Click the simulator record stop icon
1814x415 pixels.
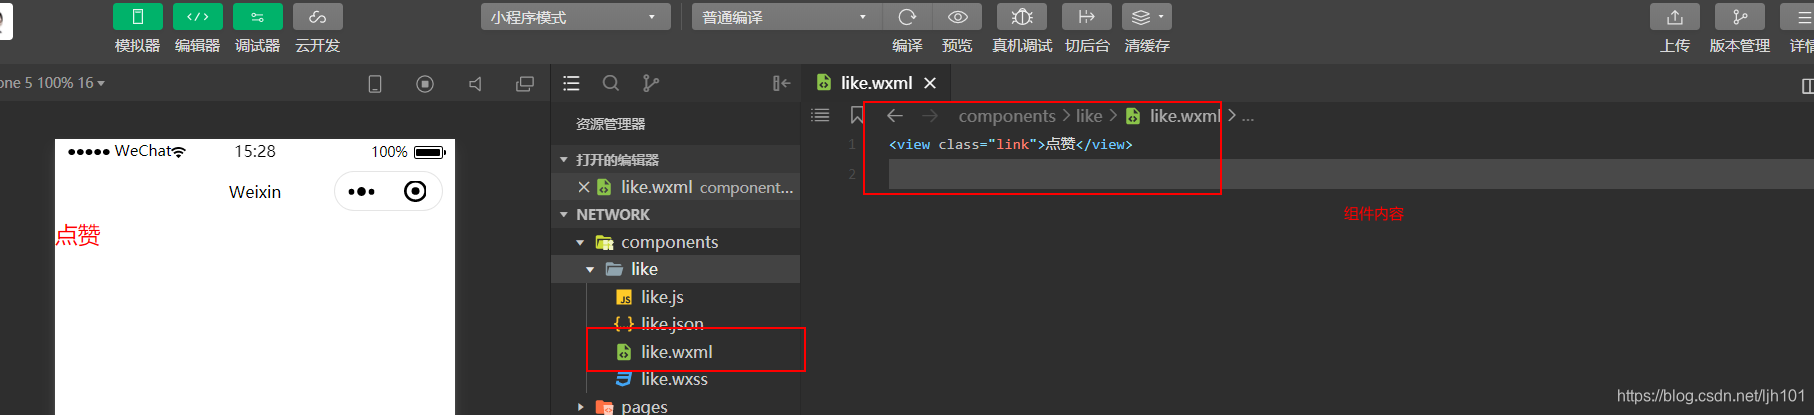[x=425, y=84]
